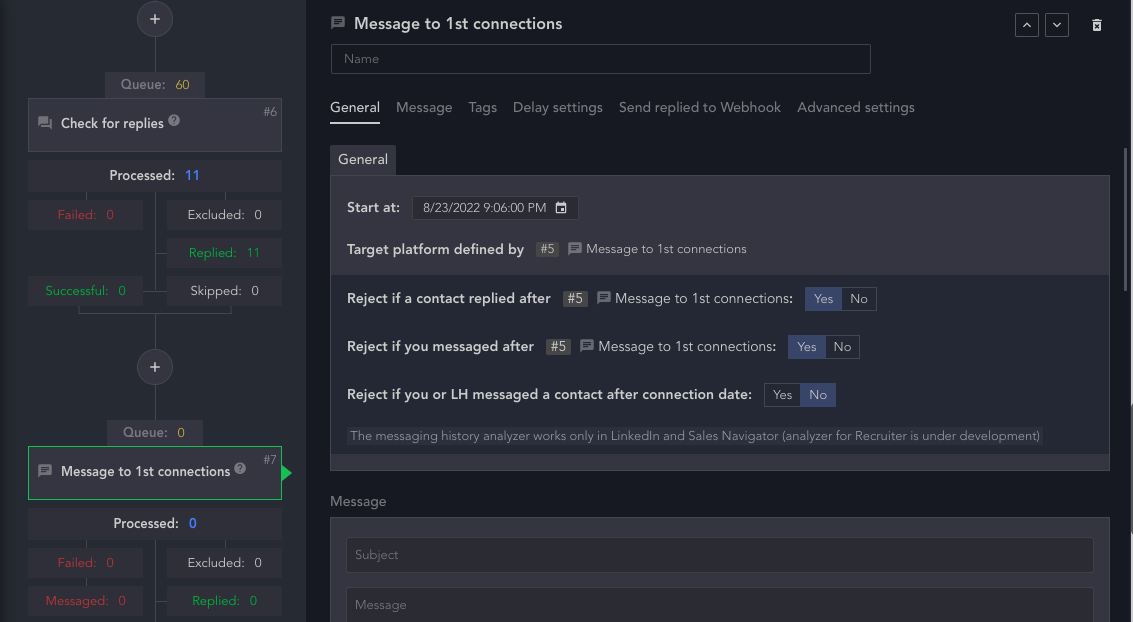Set 'Reject if a contact replied after' to No
Screen dimensions: 1133x622
859,299
